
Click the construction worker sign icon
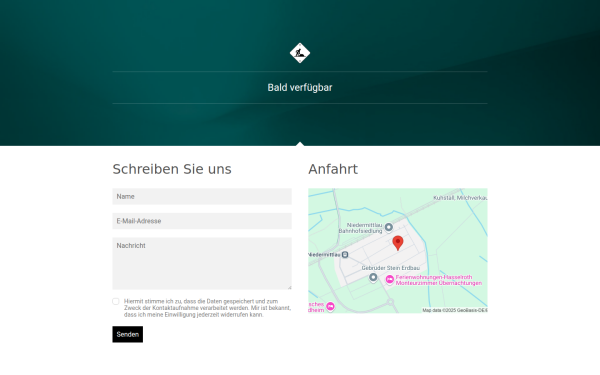pyautogui.click(x=300, y=53)
